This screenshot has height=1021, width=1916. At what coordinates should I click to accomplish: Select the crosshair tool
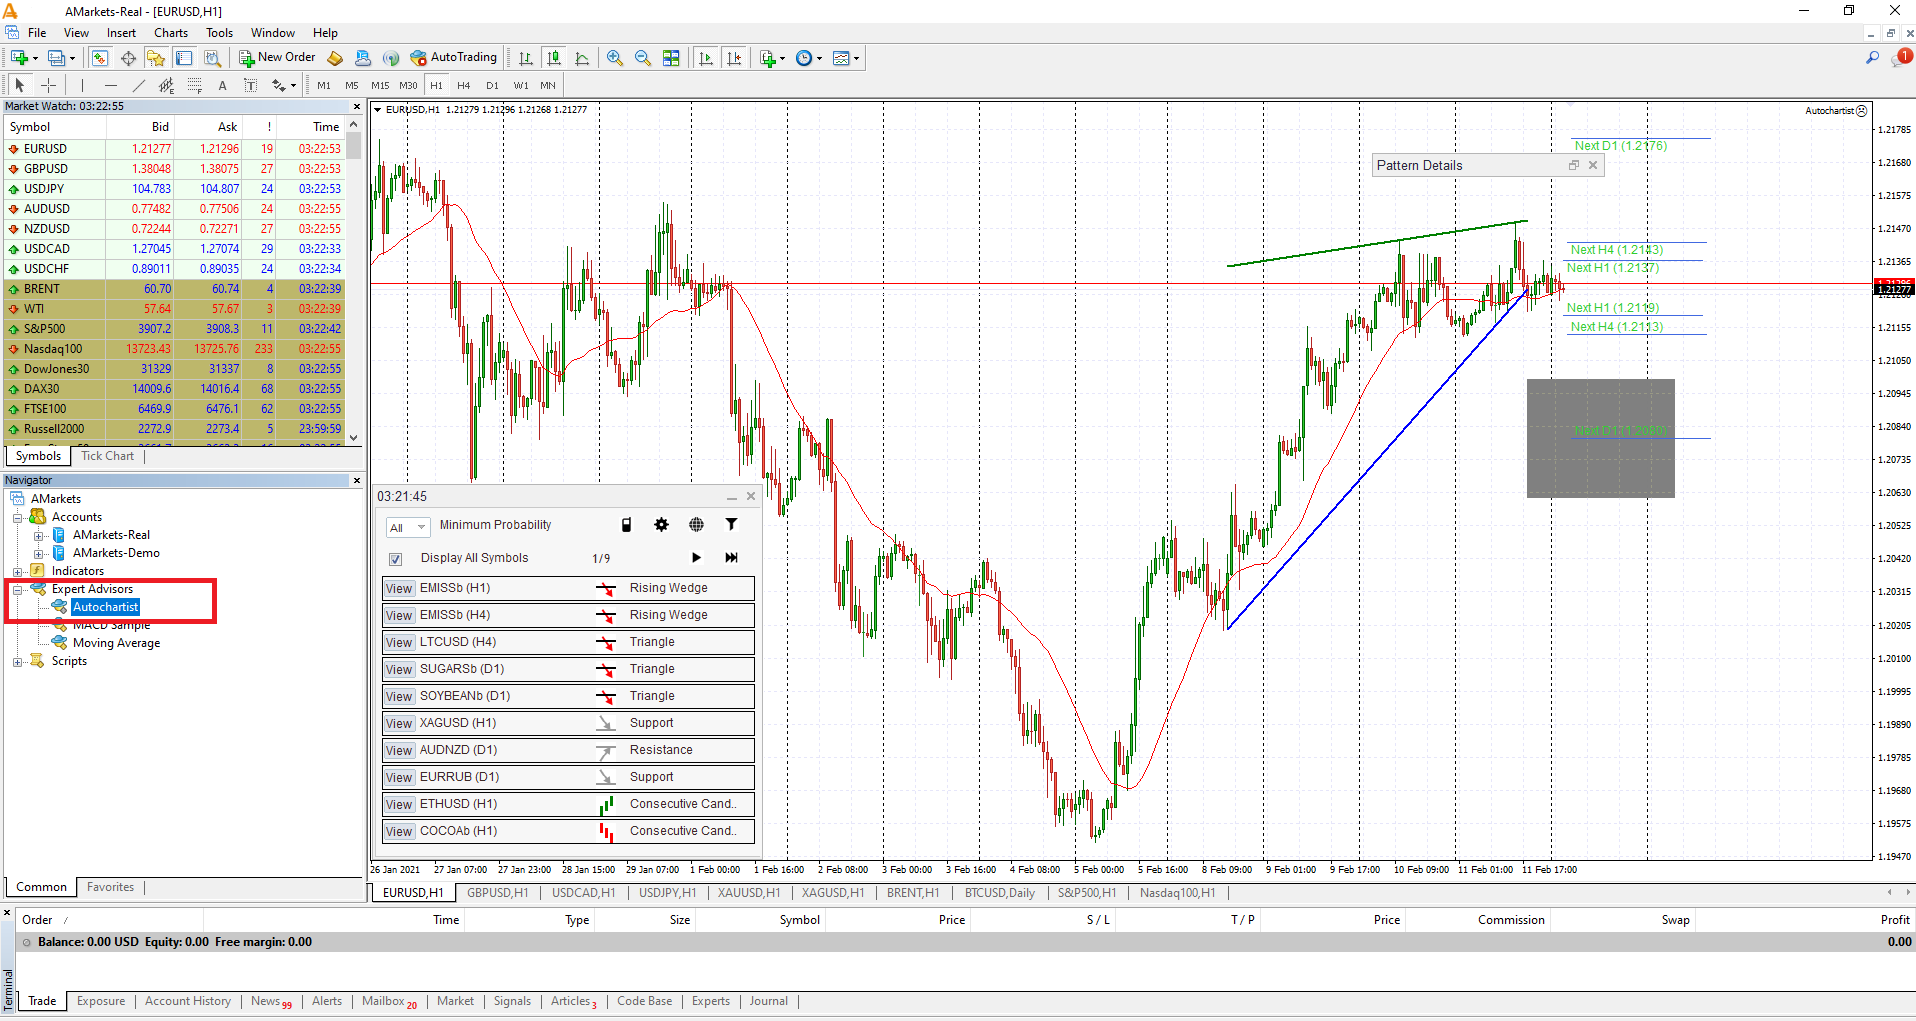[48, 85]
